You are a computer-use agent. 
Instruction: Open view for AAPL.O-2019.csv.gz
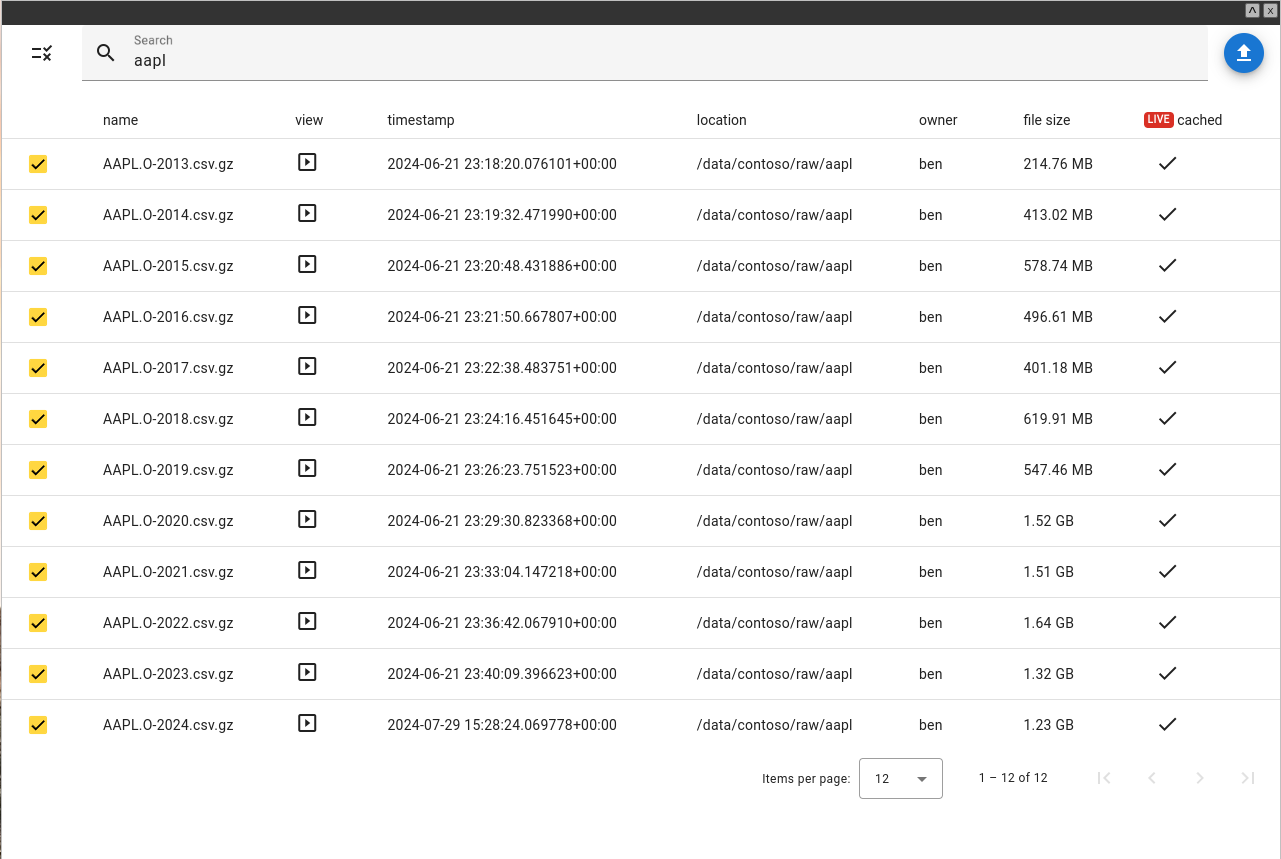(307, 468)
